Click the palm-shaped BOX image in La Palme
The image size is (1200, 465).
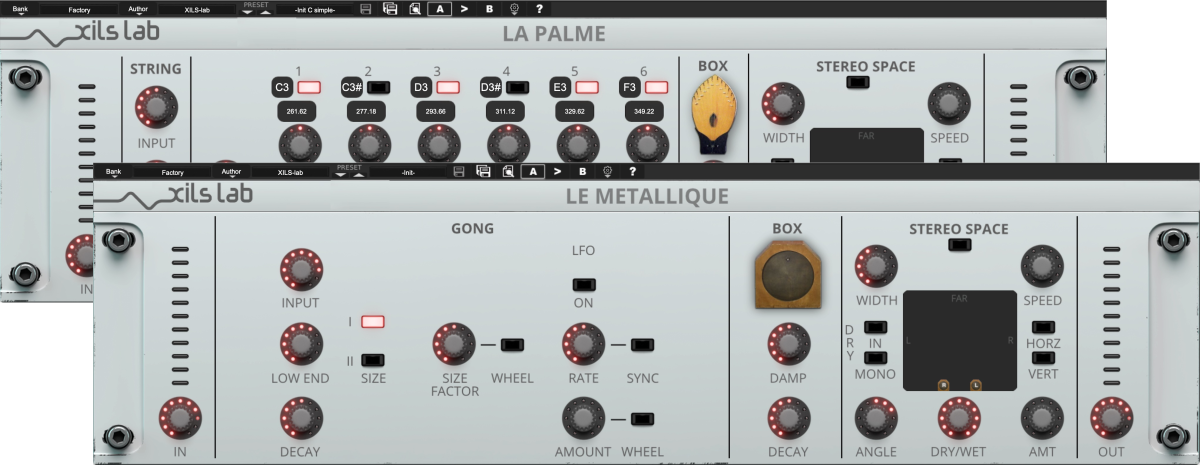click(713, 112)
